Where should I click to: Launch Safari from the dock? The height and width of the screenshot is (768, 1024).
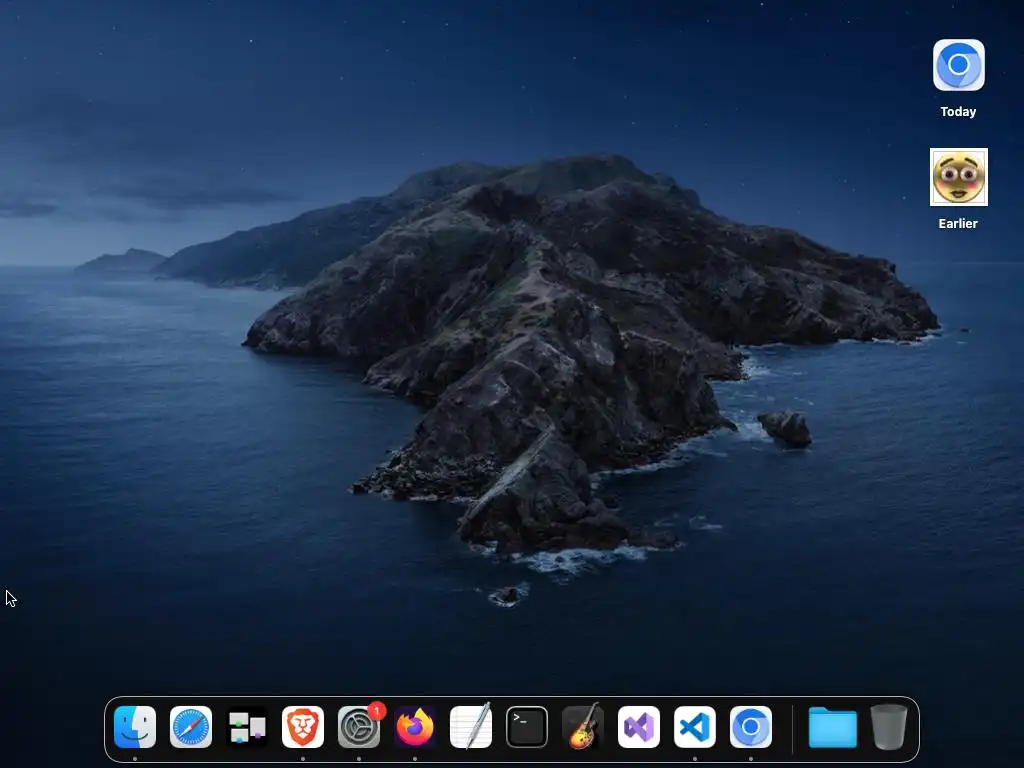coord(191,726)
